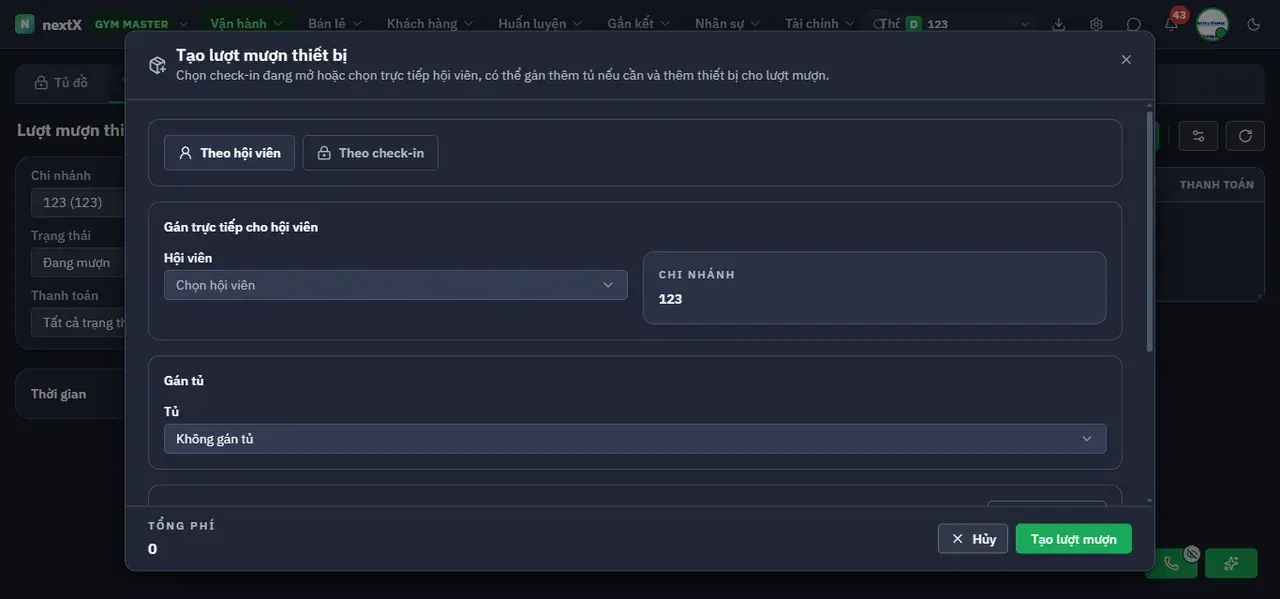Click the filter sliders icon button
The height and width of the screenshot is (599, 1280).
point(1198,136)
